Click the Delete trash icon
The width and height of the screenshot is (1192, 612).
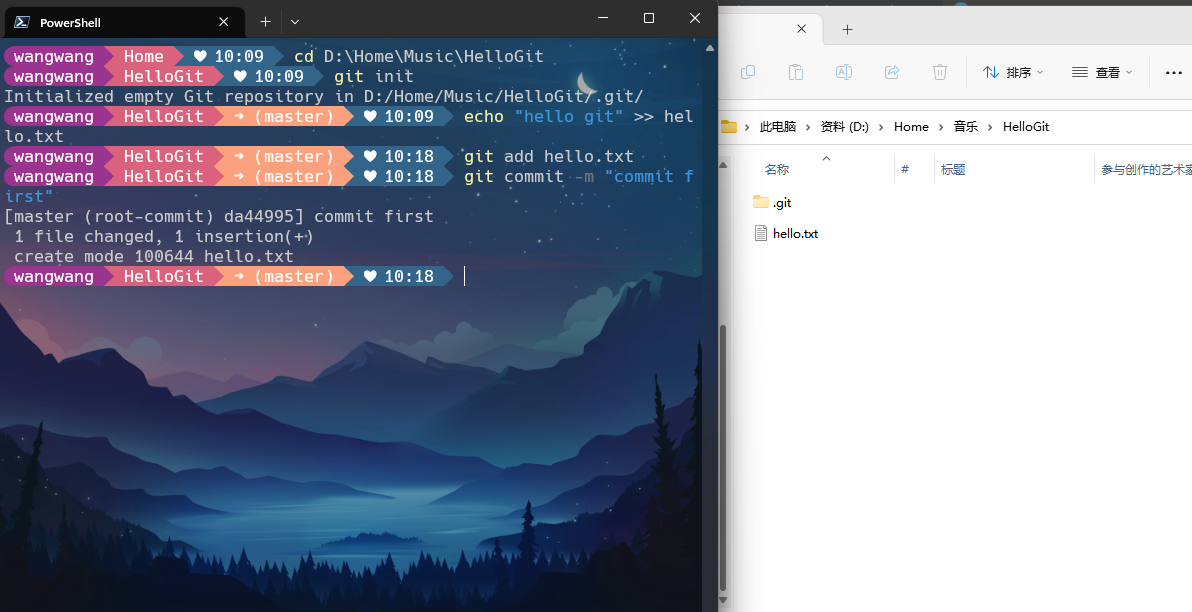[x=940, y=72]
